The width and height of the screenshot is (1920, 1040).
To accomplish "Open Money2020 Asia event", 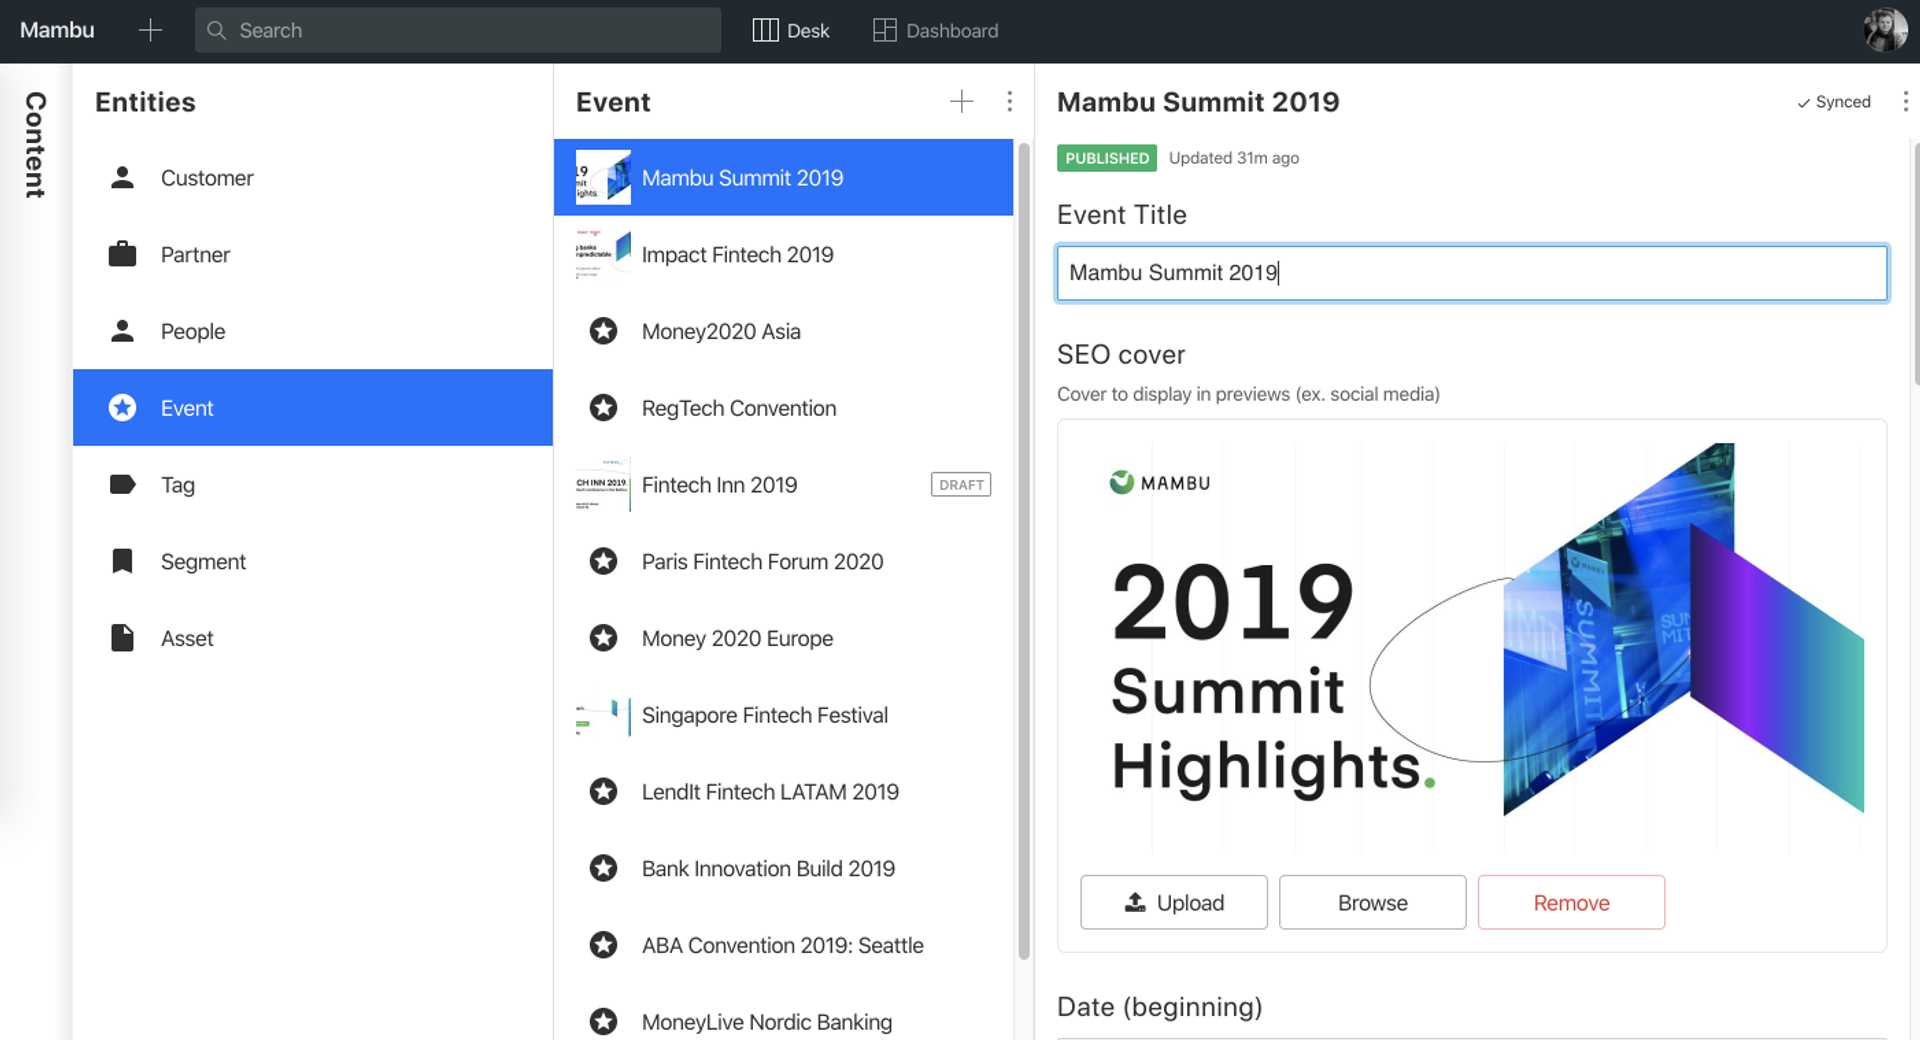I will click(x=783, y=331).
